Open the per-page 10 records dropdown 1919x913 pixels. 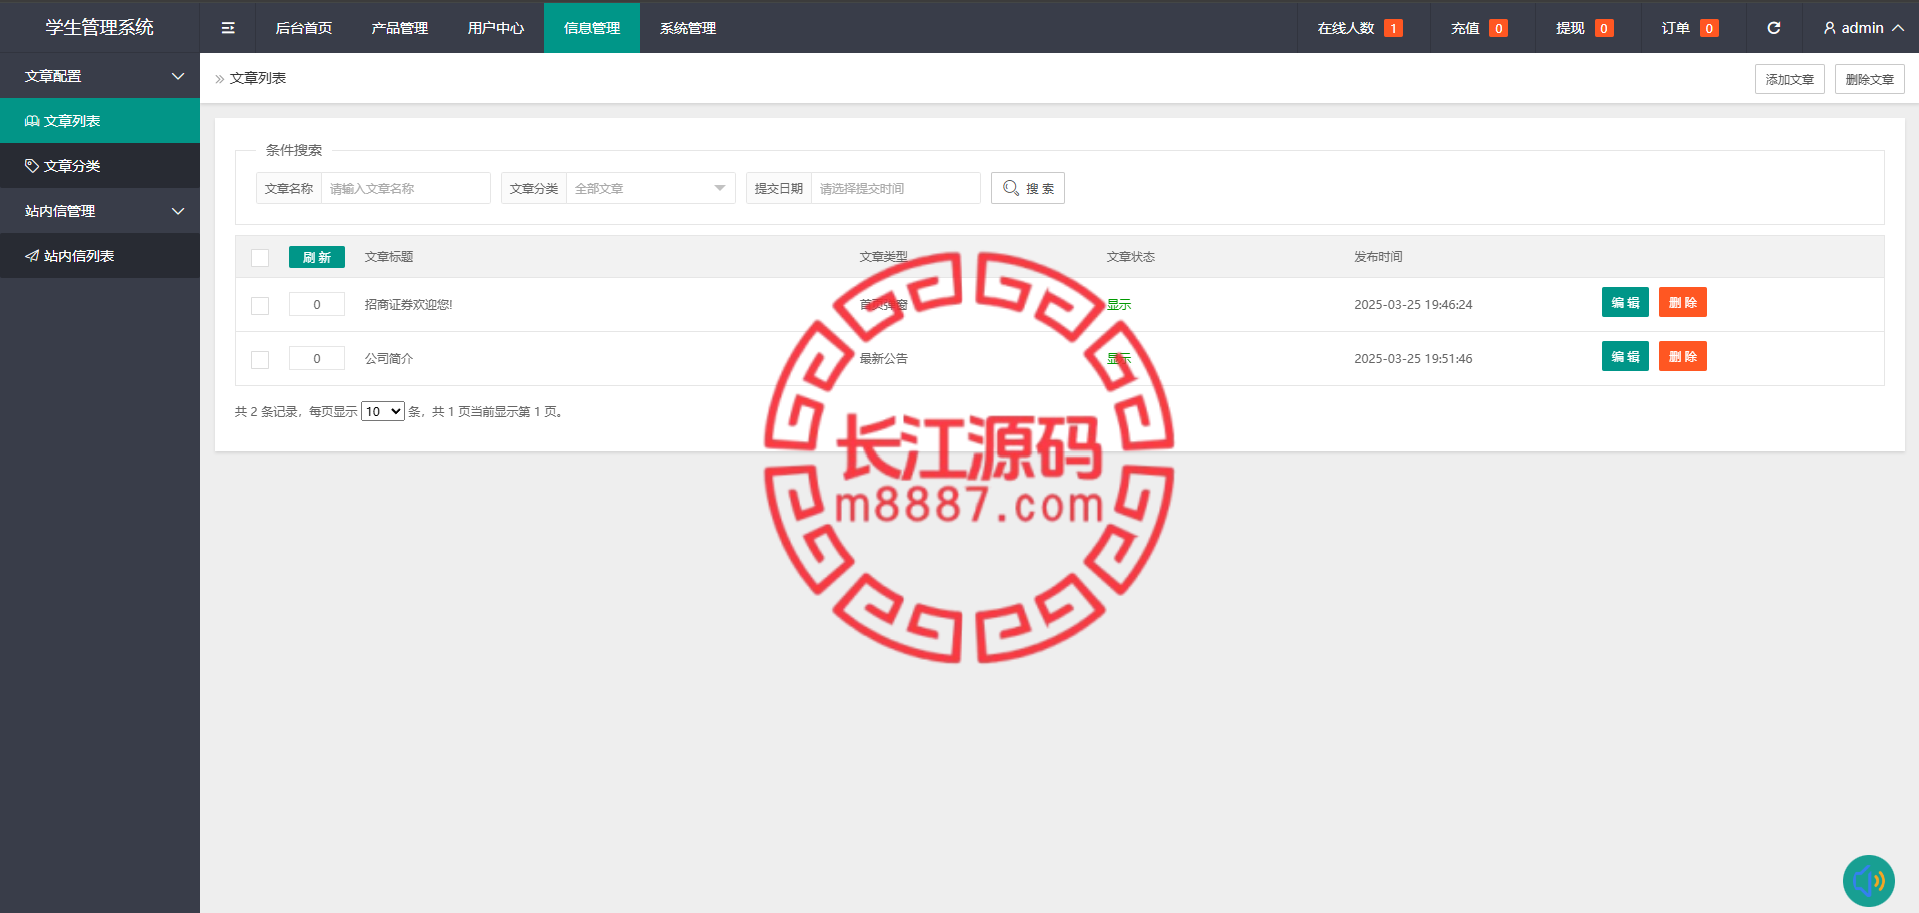[383, 411]
